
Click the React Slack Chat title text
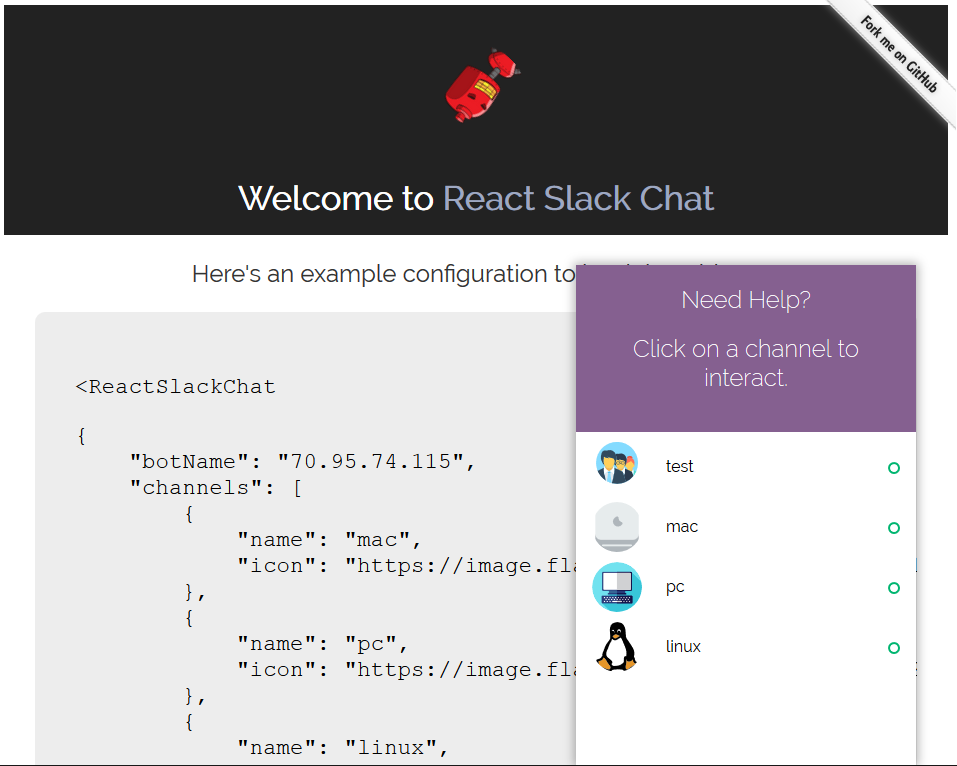click(x=578, y=198)
